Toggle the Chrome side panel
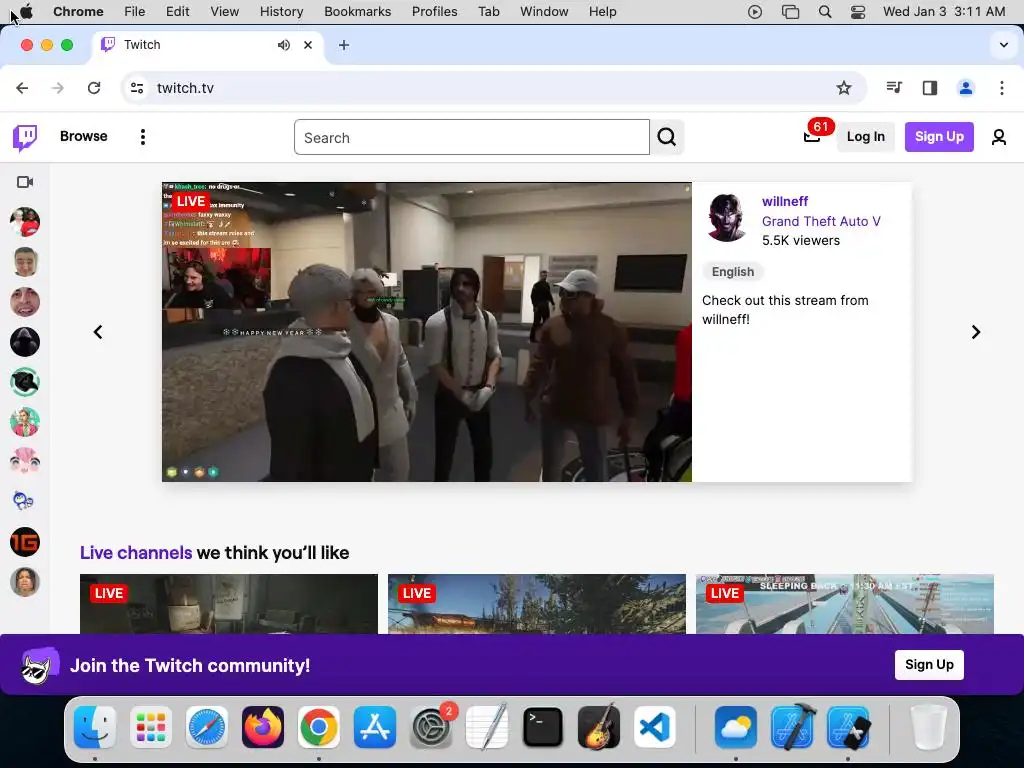Screen dimensions: 1024x768 (930, 88)
